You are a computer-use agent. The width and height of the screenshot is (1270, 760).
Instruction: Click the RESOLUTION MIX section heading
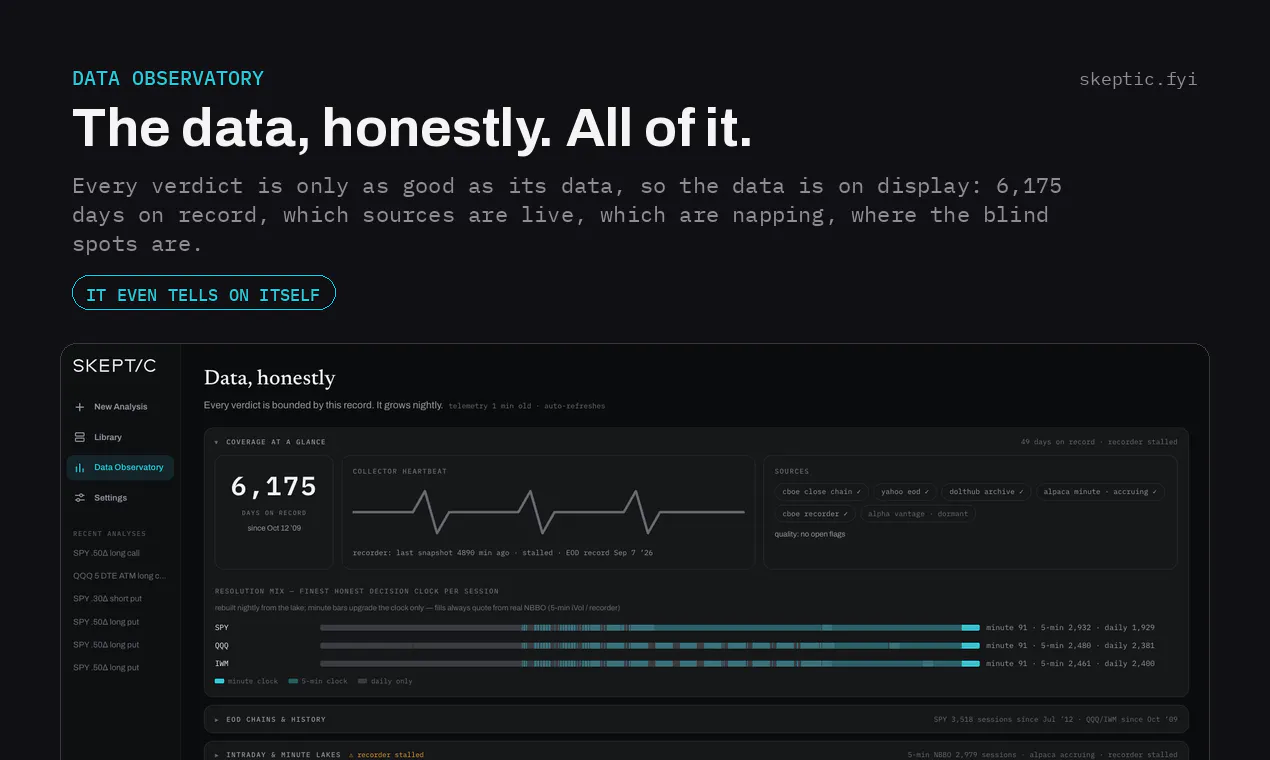pos(357,592)
